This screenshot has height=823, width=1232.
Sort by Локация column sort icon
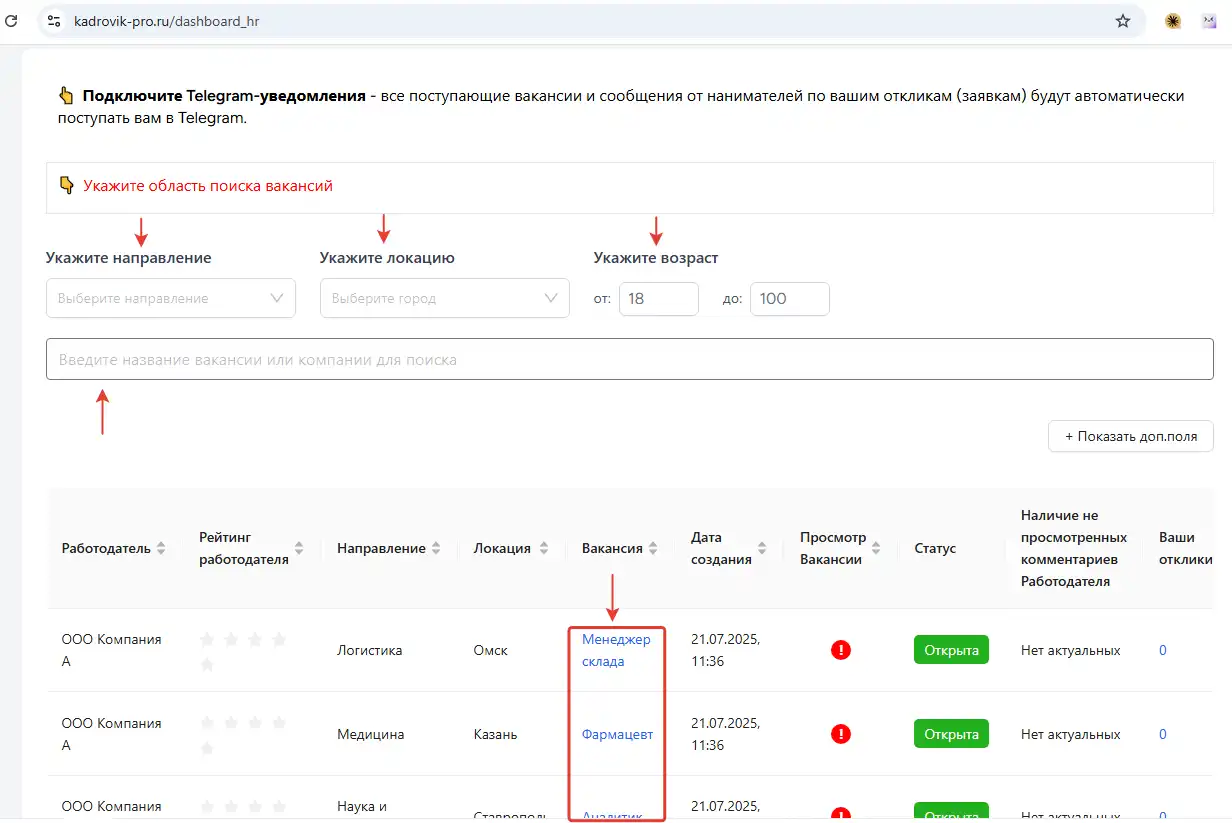point(544,548)
